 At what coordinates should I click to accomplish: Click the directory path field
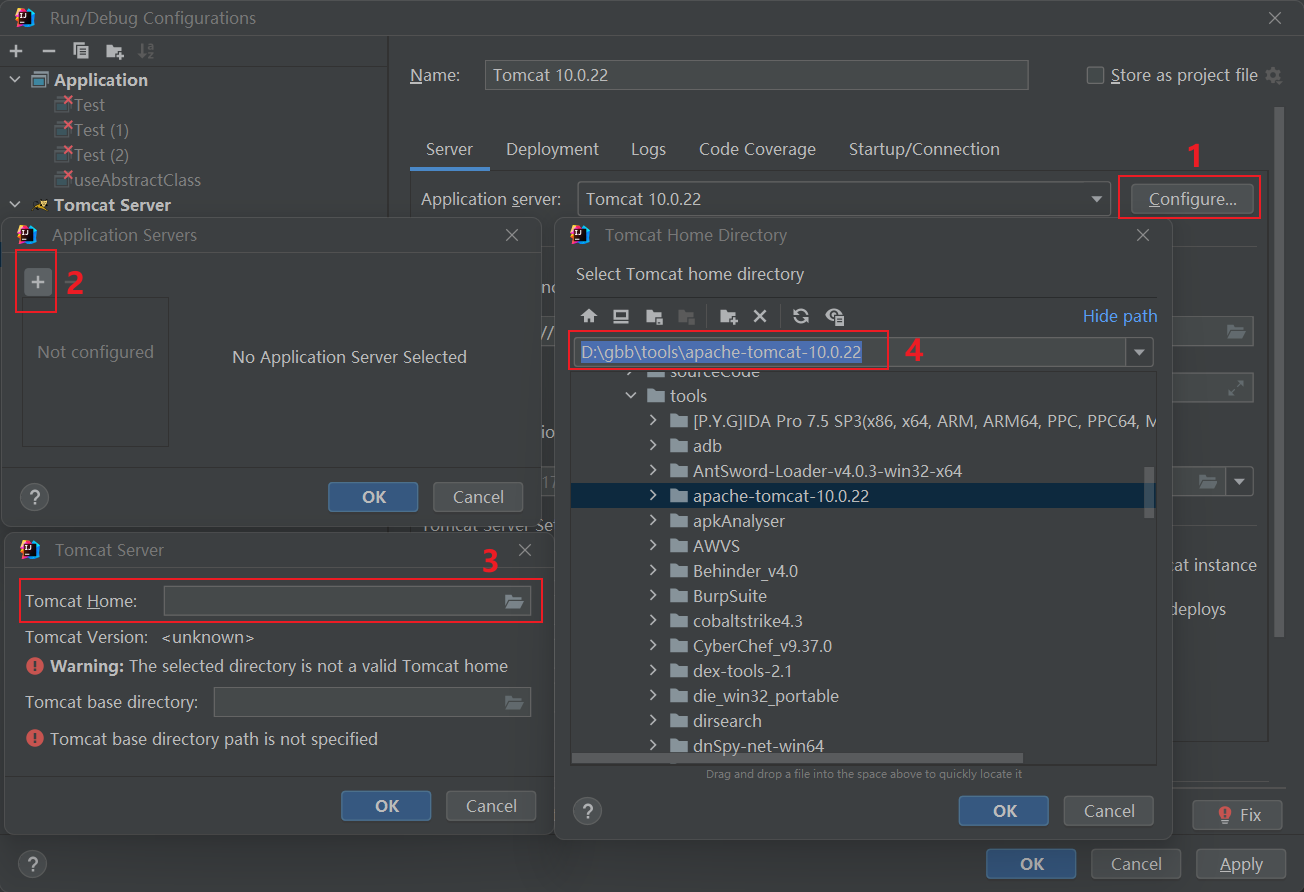tap(850, 352)
